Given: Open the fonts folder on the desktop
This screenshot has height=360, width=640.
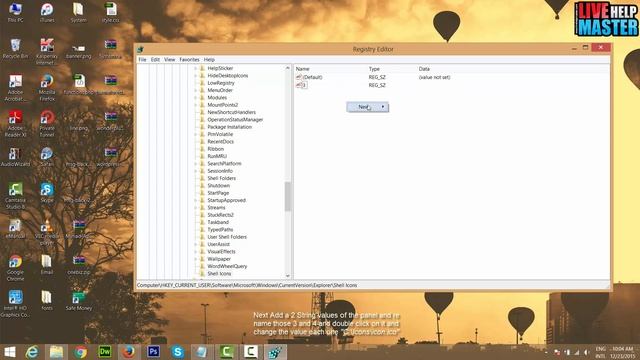Looking at the screenshot, I should click(x=47, y=301).
